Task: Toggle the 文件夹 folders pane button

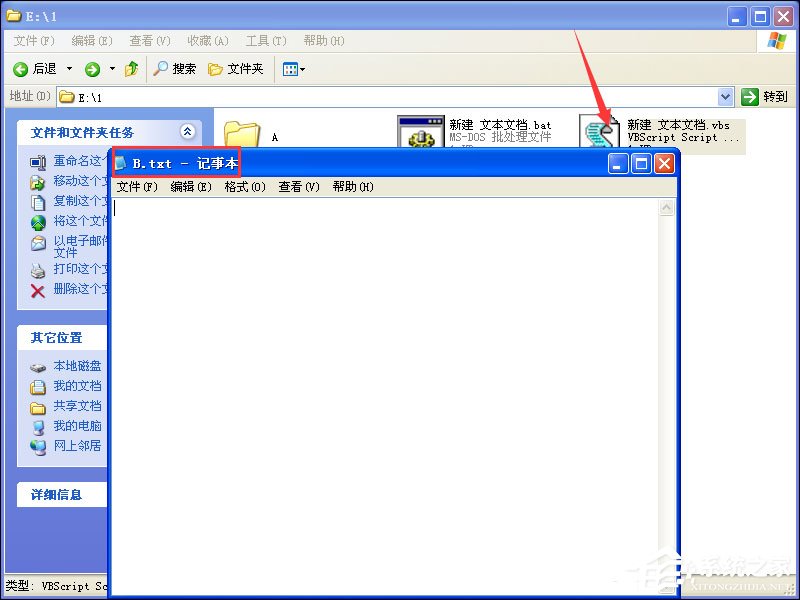Action: 236,68
